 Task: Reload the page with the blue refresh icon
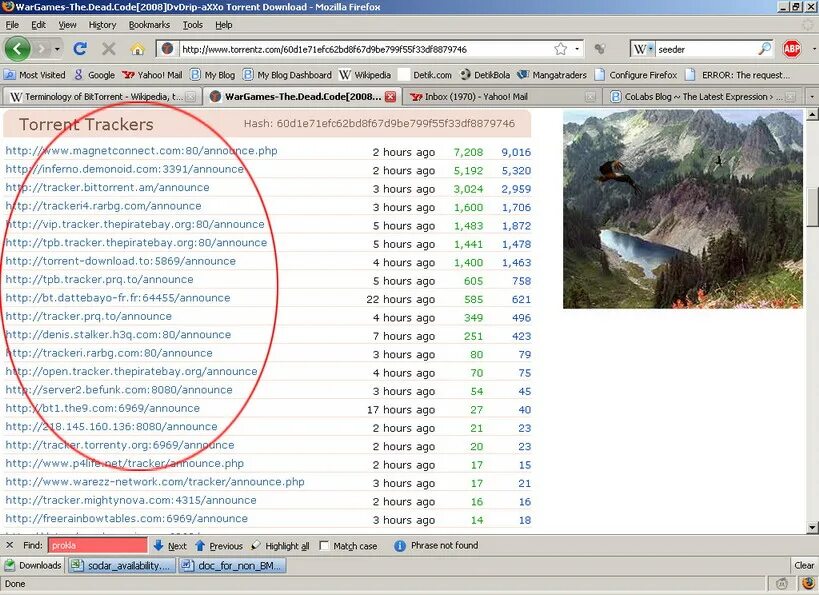click(x=80, y=49)
